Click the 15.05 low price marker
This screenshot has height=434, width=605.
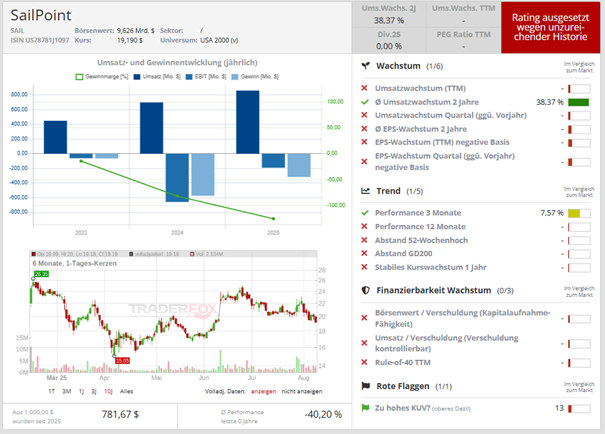click(122, 360)
